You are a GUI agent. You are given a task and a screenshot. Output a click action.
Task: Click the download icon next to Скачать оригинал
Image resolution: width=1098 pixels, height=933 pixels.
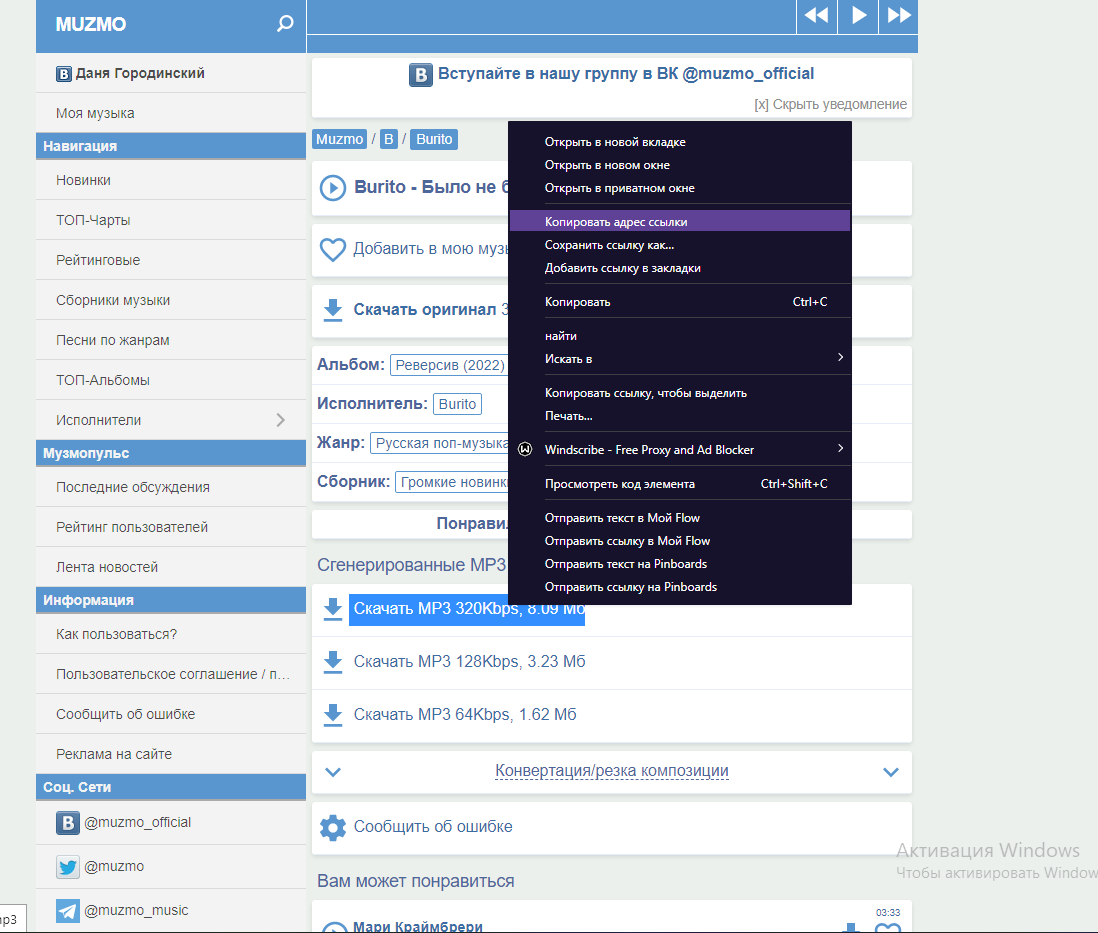tap(333, 310)
